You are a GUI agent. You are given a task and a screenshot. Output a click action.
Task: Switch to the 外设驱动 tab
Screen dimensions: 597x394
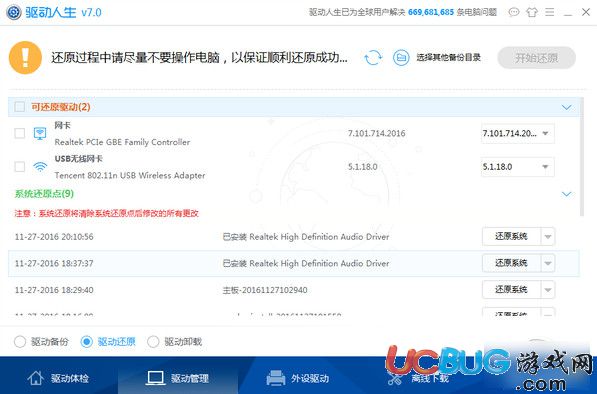(x=298, y=378)
